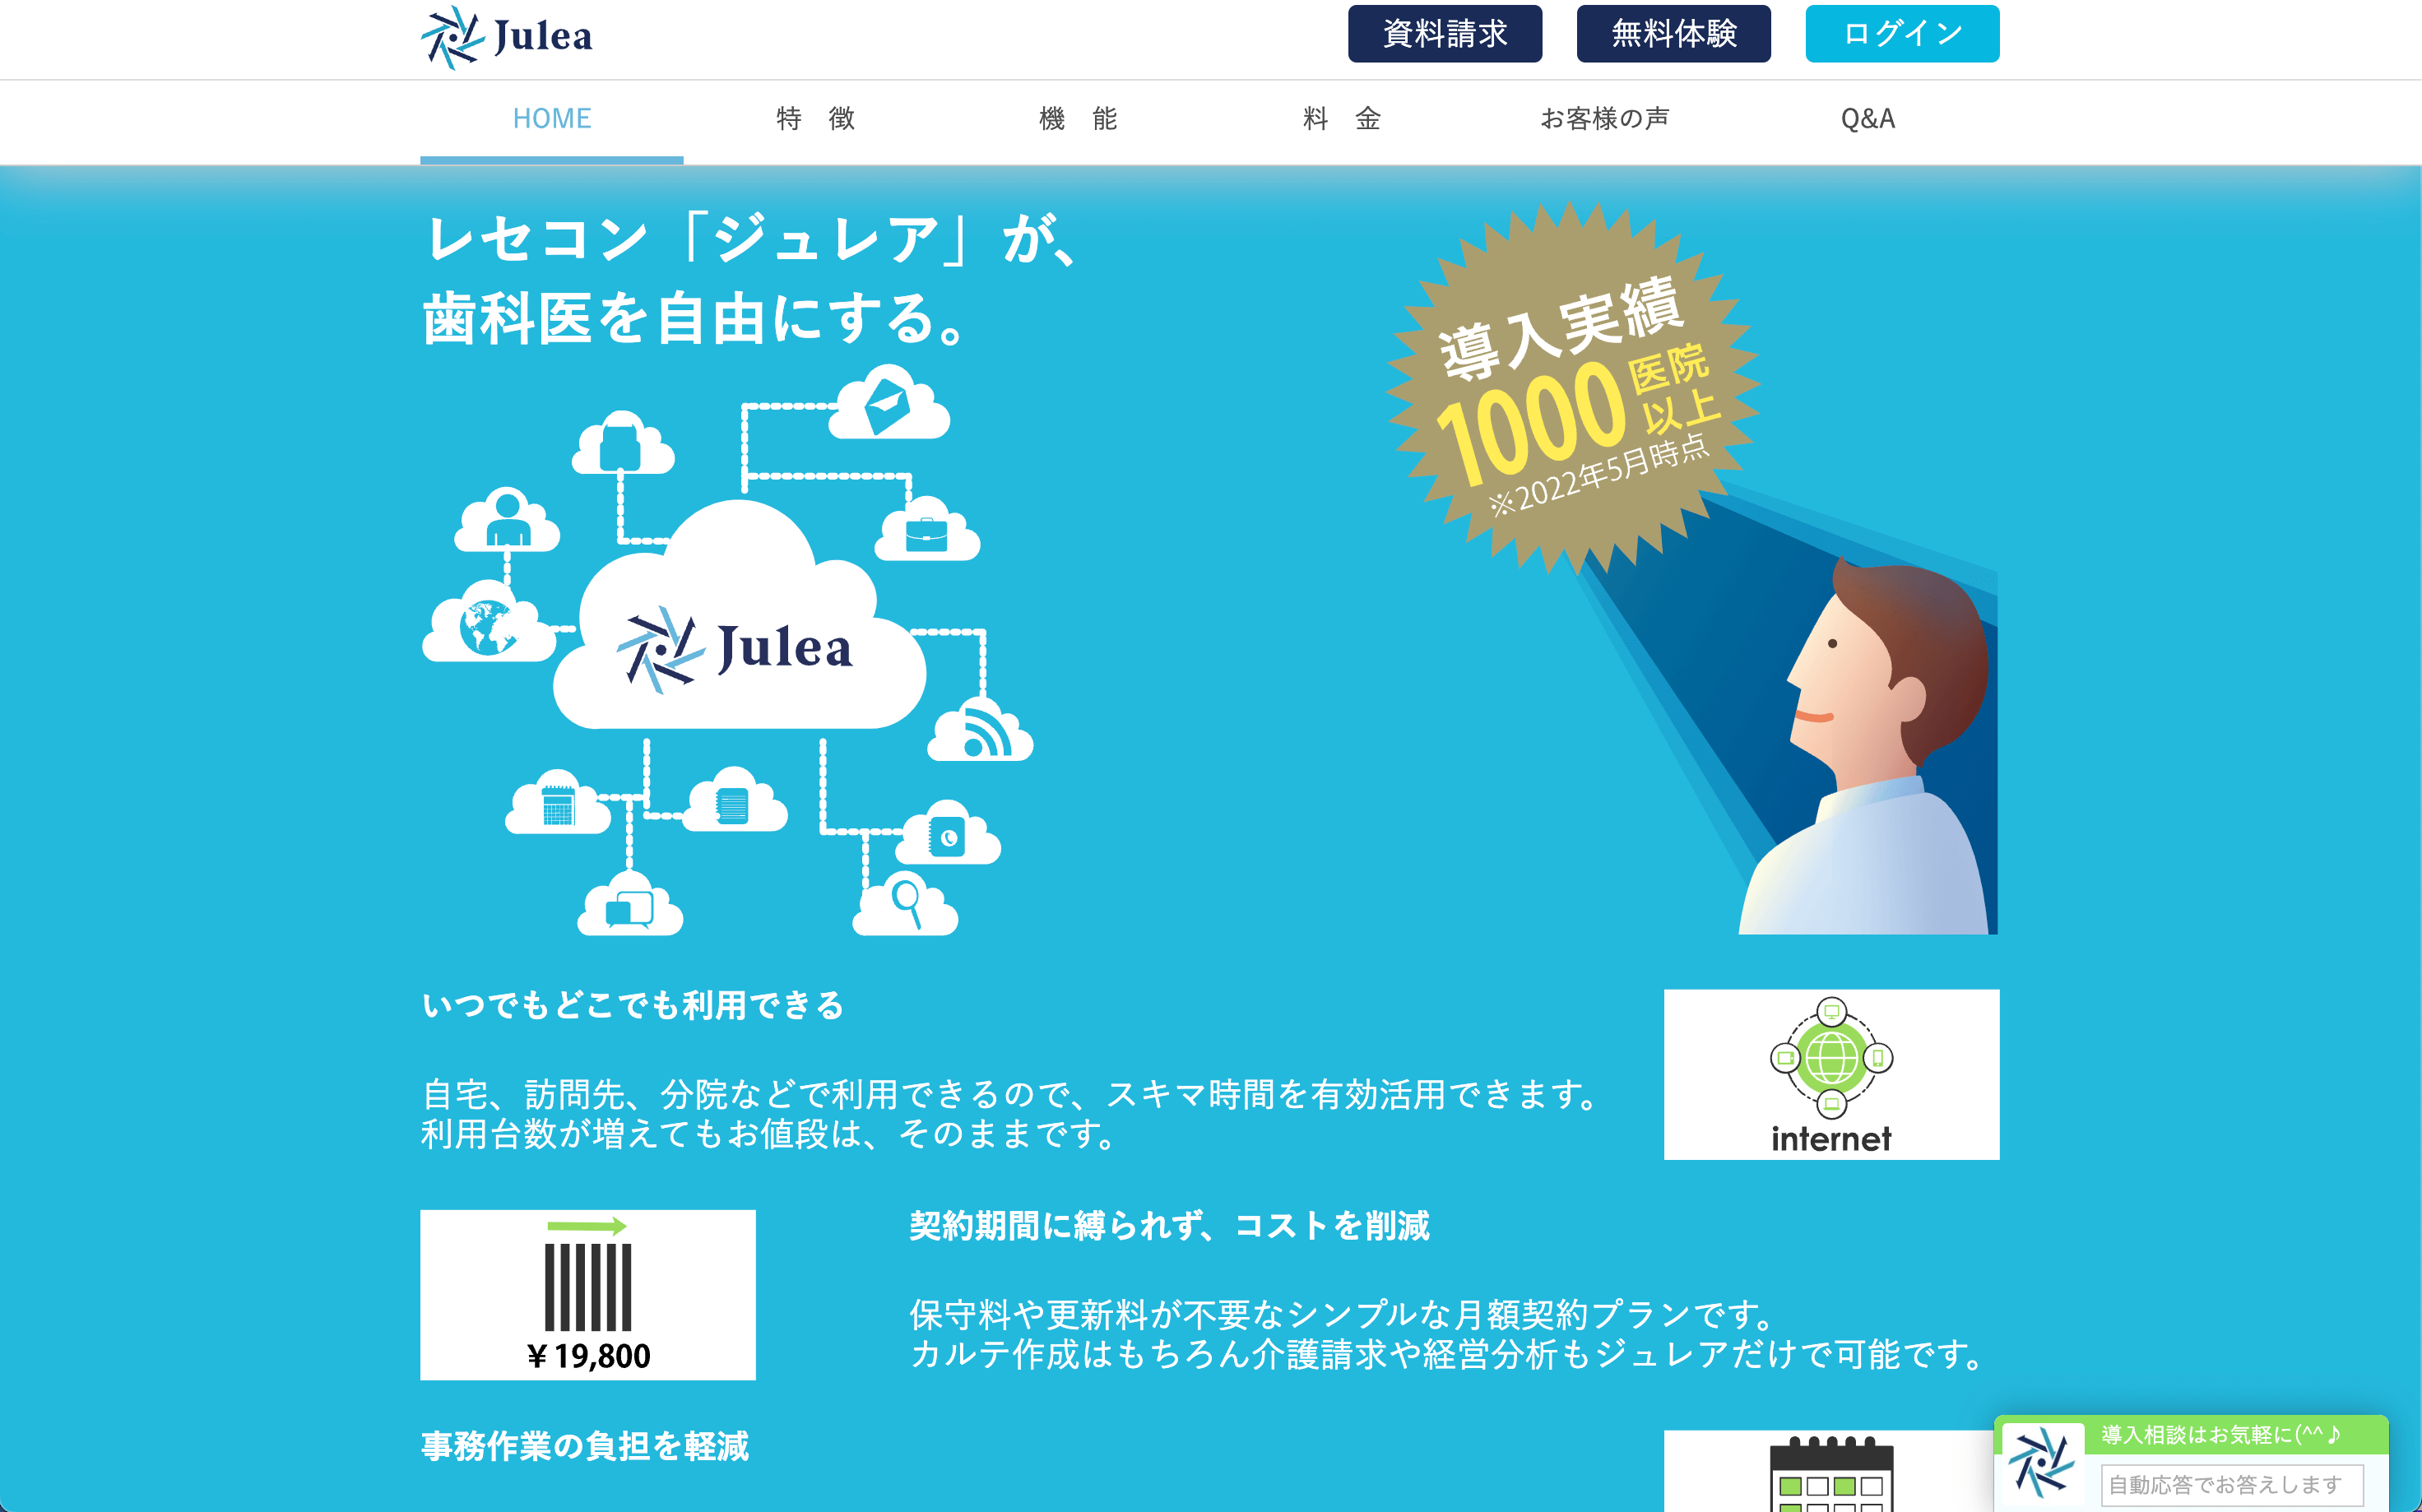This screenshot has width=2422, height=1512.
Task: Click the notepad document cloud icon
Action: (x=733, y=800)
